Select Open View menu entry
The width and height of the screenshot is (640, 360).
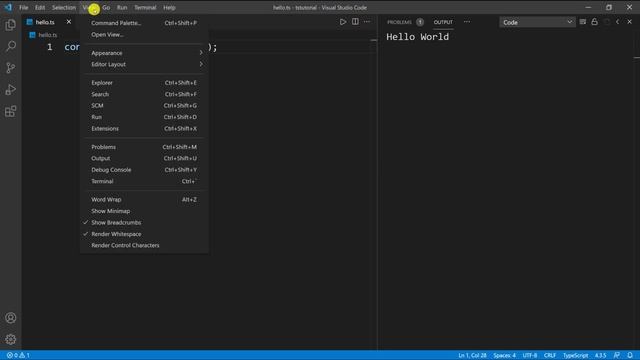[x=144, y=35]
